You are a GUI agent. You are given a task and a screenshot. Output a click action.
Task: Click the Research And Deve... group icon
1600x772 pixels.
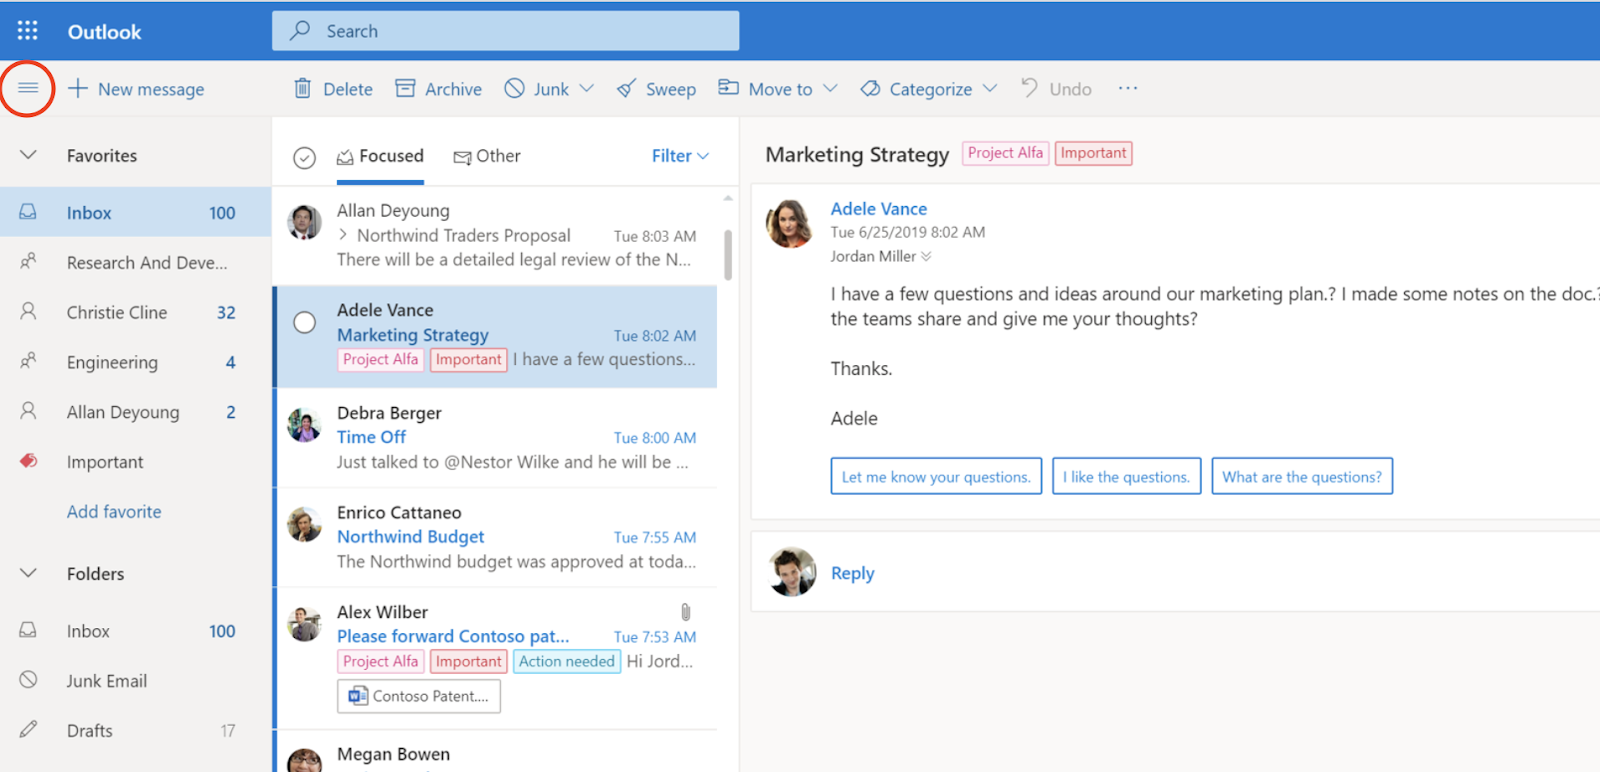pyautogui.click(x=28, y=261)
